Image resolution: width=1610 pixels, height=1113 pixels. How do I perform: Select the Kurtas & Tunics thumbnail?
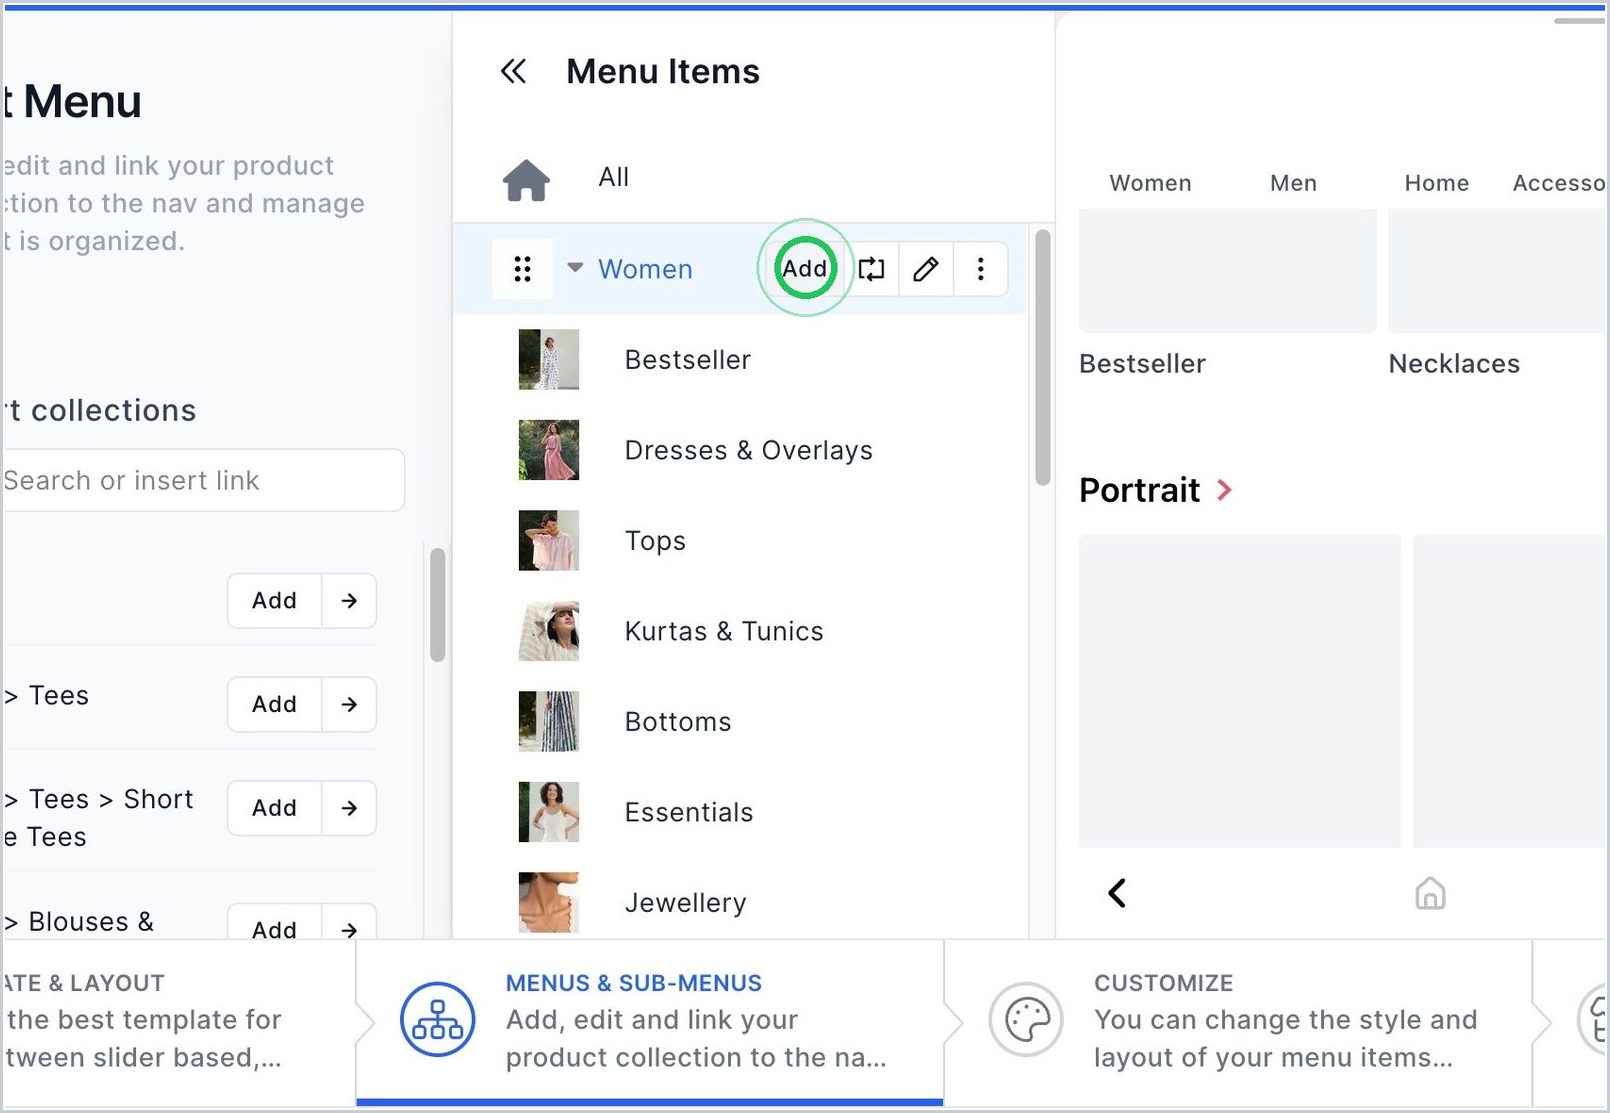pyautogui.click(x=548, y=631)
